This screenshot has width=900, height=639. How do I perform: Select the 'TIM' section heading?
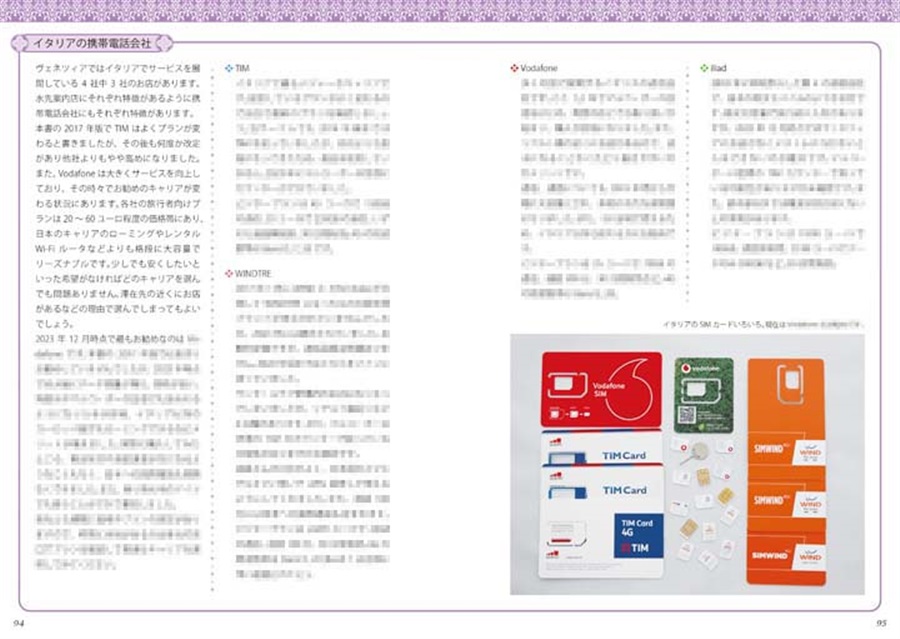click(x=242, y=68)
